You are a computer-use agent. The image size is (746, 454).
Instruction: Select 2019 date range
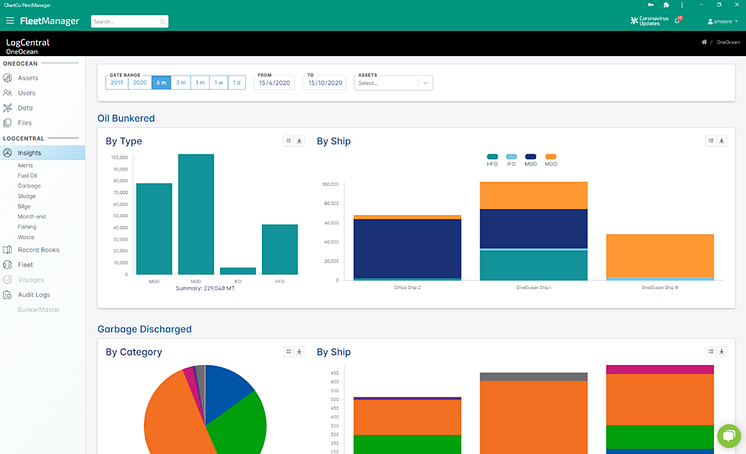117,82
